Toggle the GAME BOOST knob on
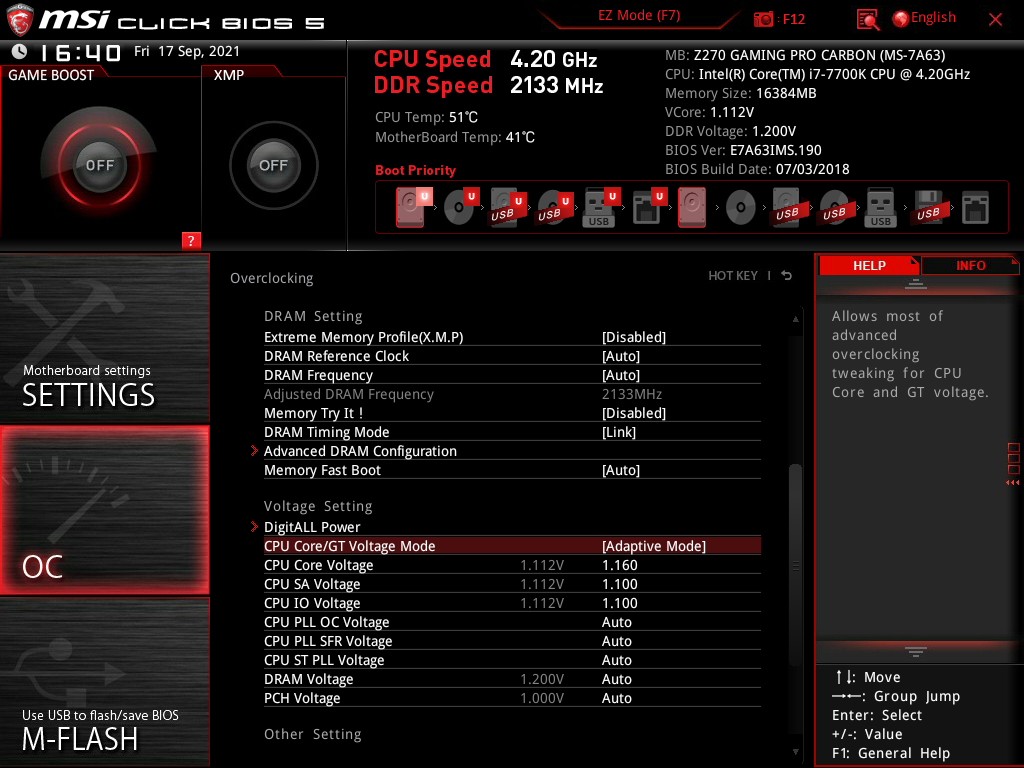Image resolution: width=1024 pixels, height=768 pixels. (99, 165)
